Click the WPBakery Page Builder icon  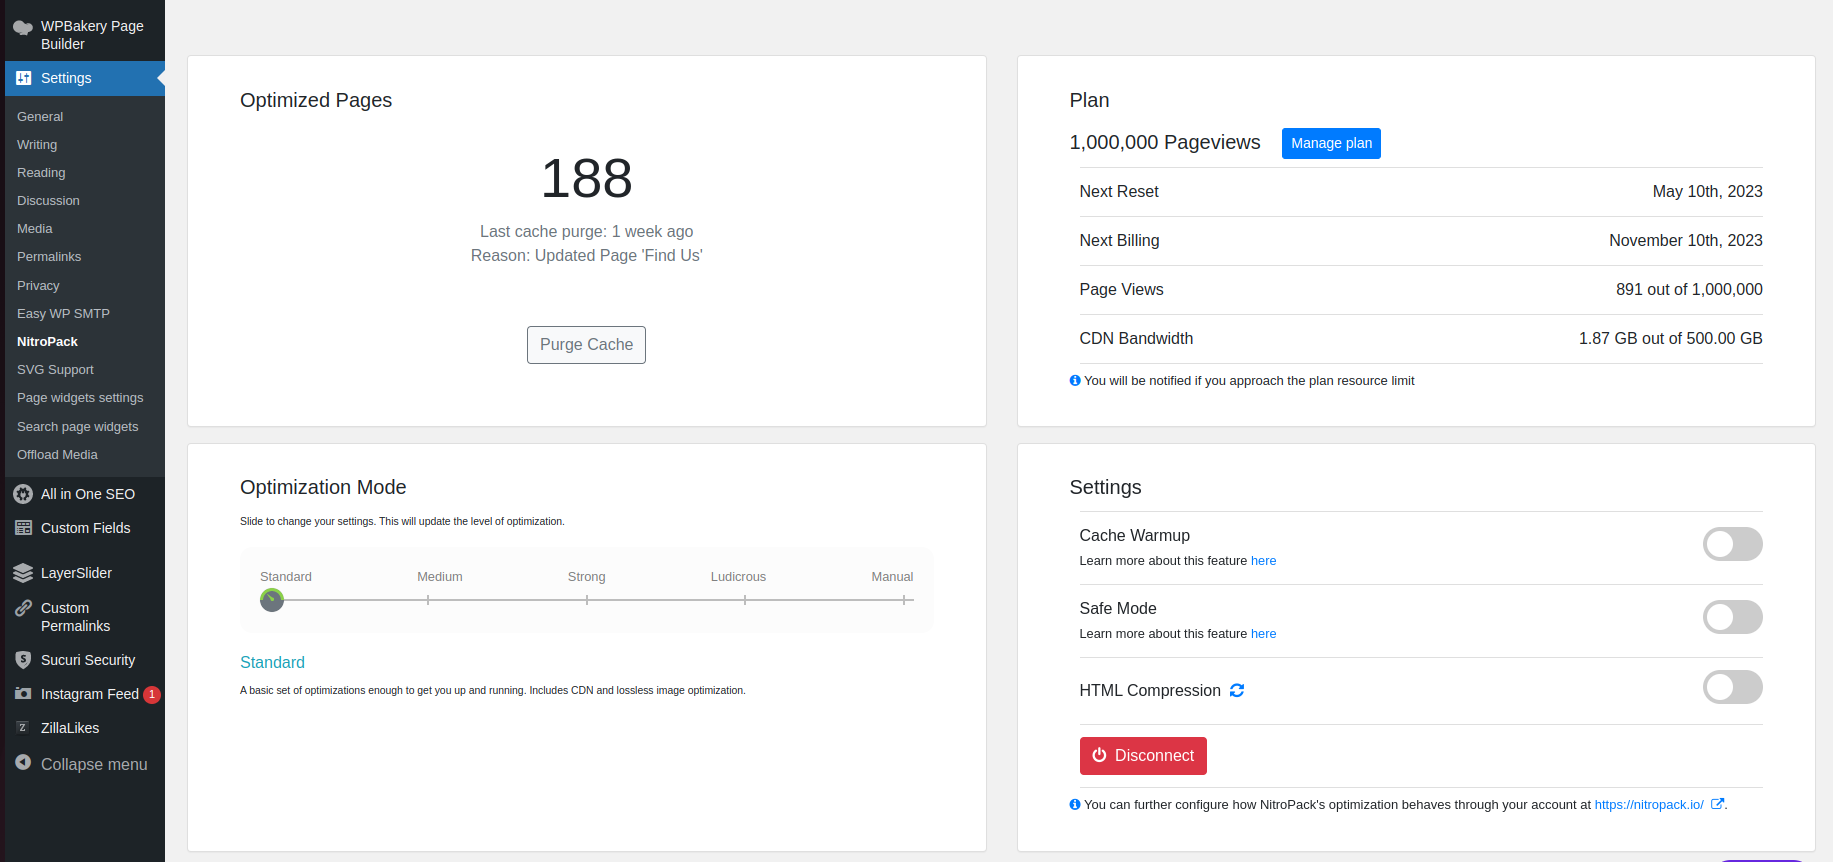click(22, 28)
